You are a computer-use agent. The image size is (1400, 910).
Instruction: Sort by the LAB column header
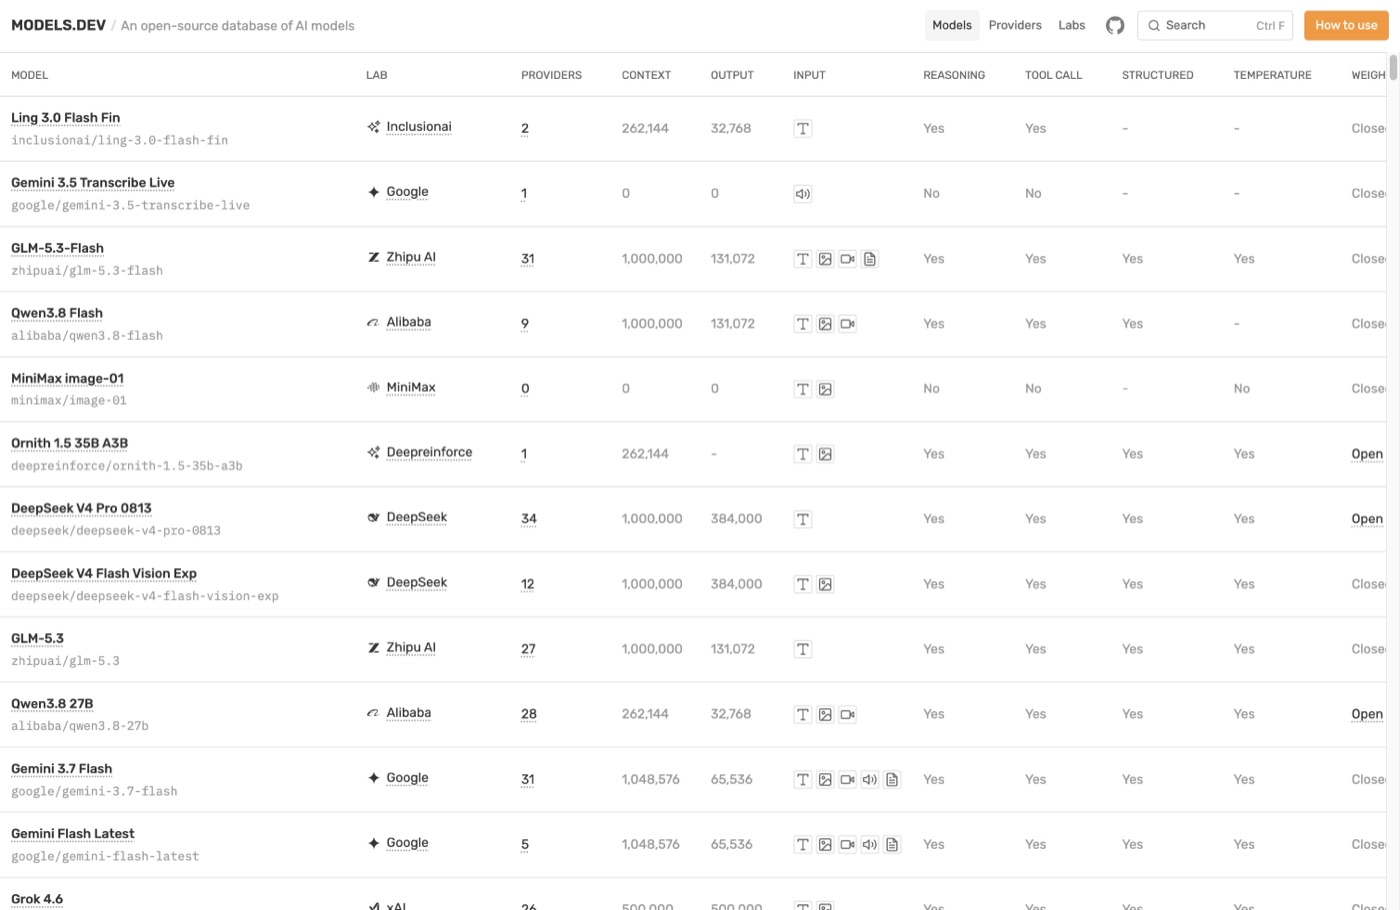click(377, 75)
